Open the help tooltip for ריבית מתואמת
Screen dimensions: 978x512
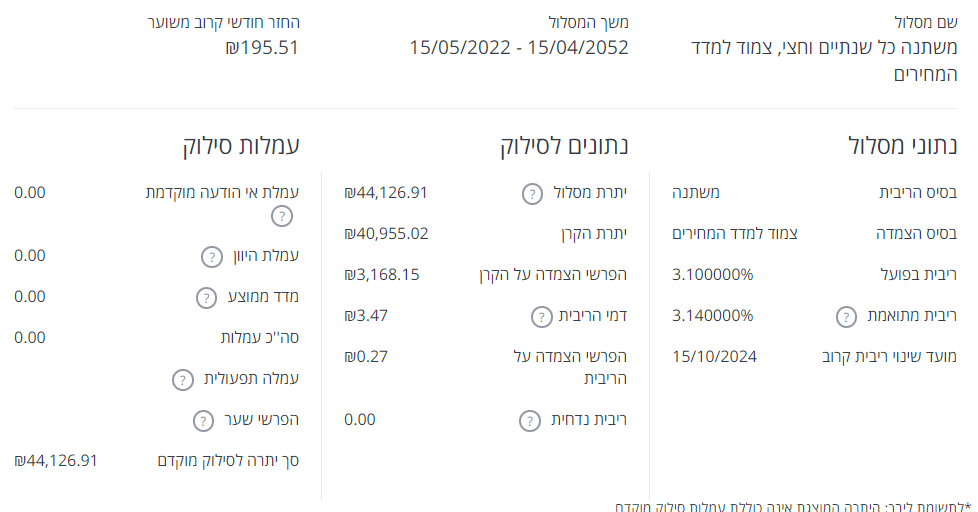pyautogui.click(x=846, y=317)
